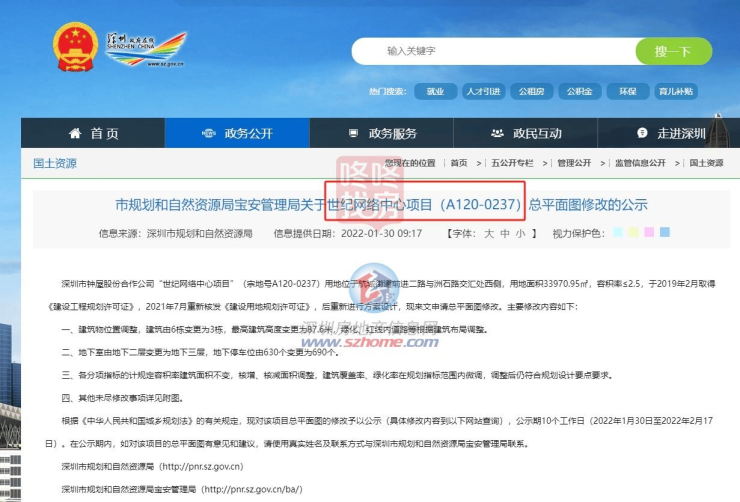The image size is (740, 502).
Task: Set font size to 中
Action: [506, 233]
